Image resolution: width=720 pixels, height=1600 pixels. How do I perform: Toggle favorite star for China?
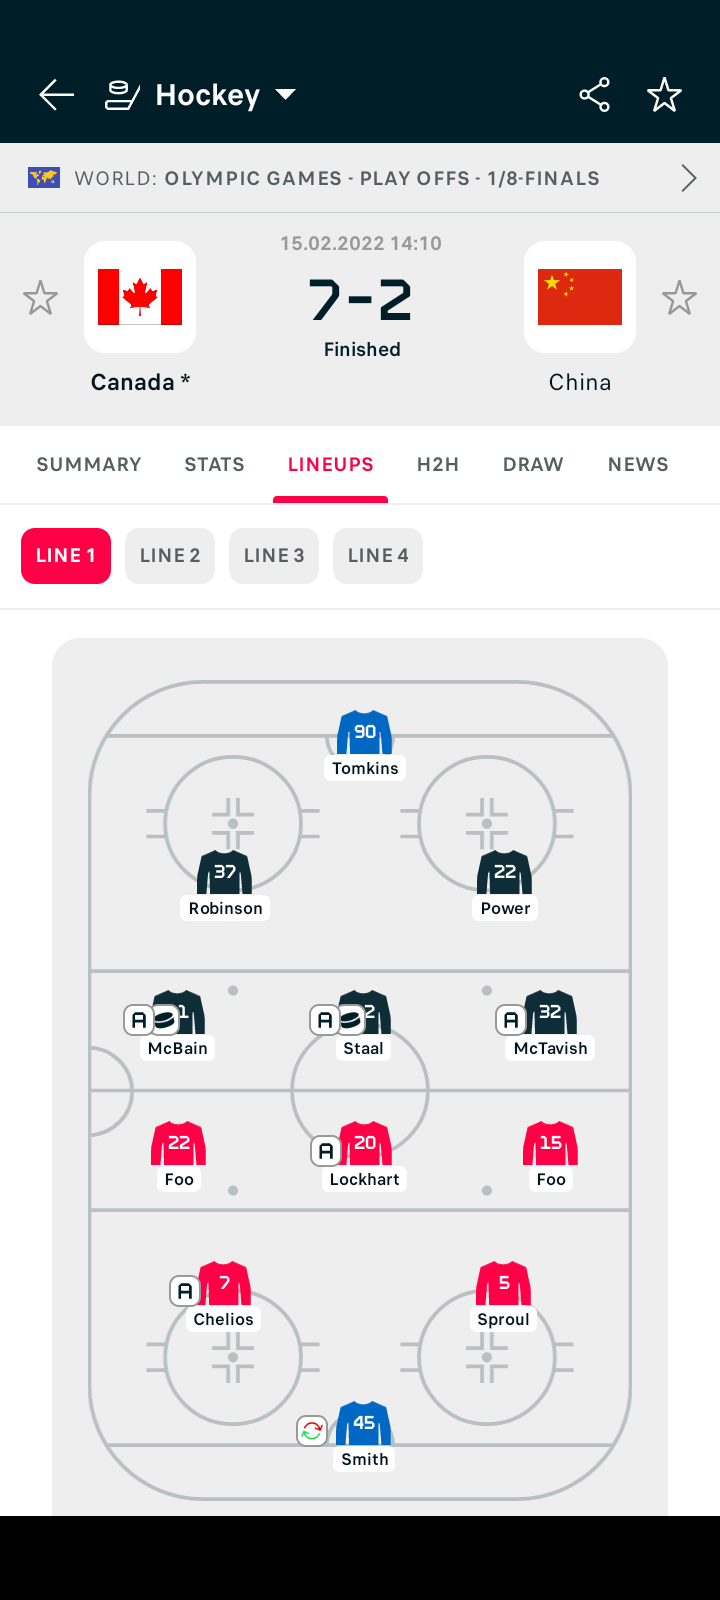point(679,298)
